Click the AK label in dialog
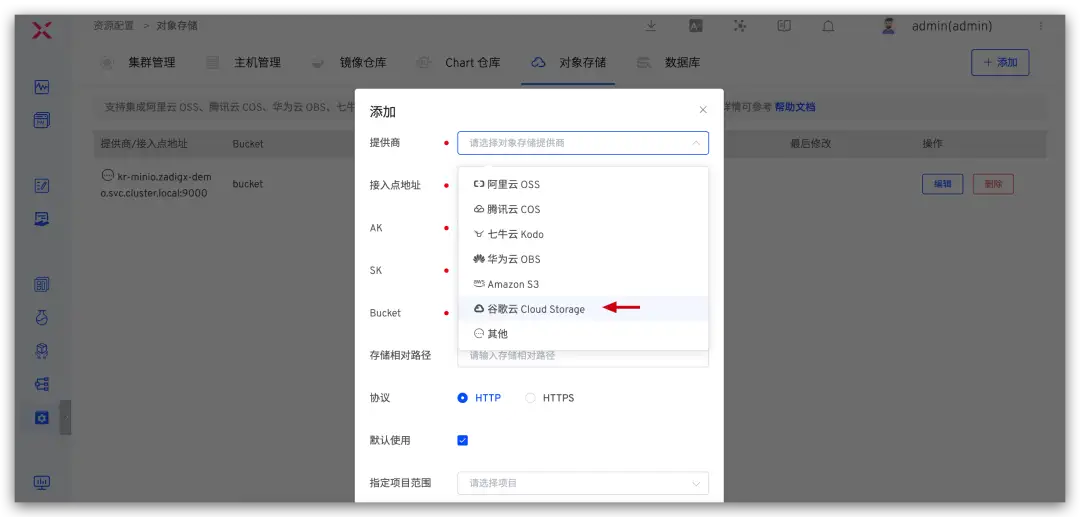1080x517 pixels. (376, 228)
